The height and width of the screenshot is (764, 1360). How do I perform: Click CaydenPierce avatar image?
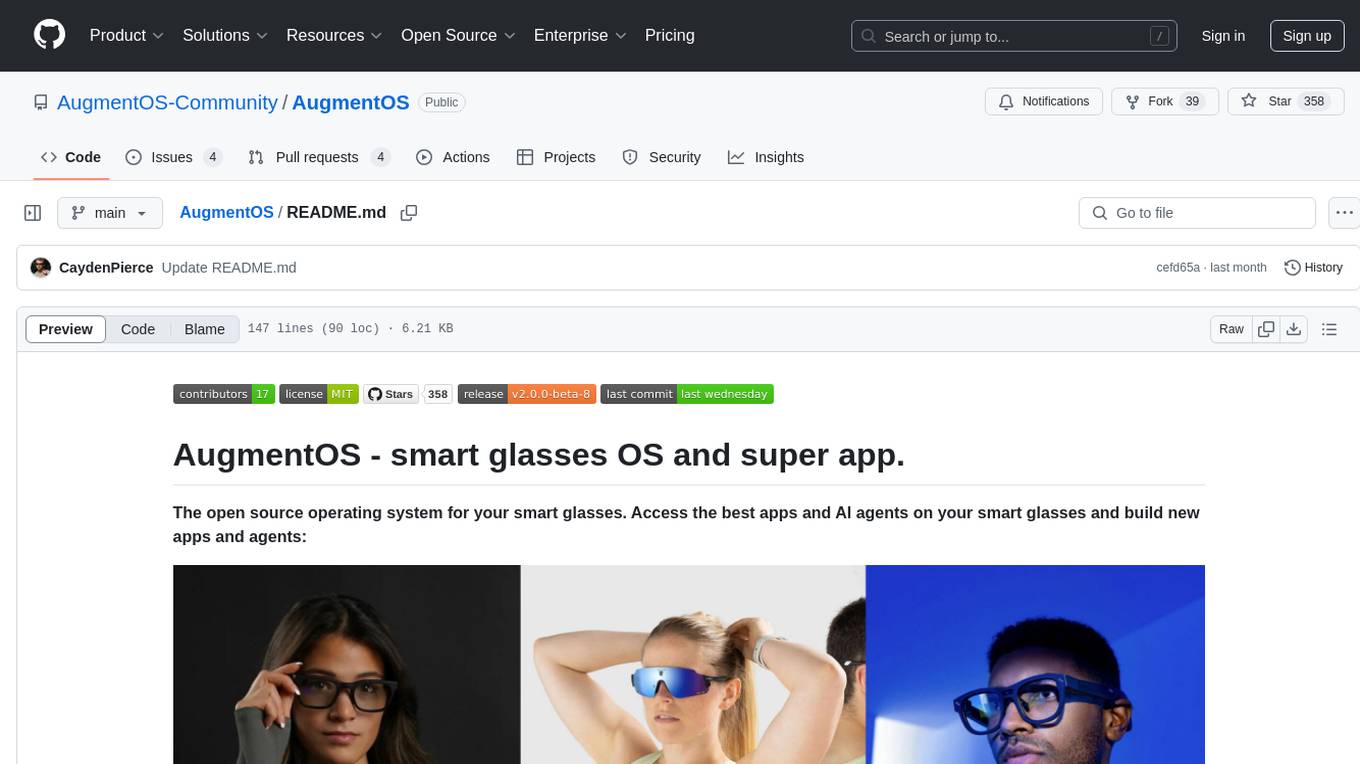tap(41, 268)
